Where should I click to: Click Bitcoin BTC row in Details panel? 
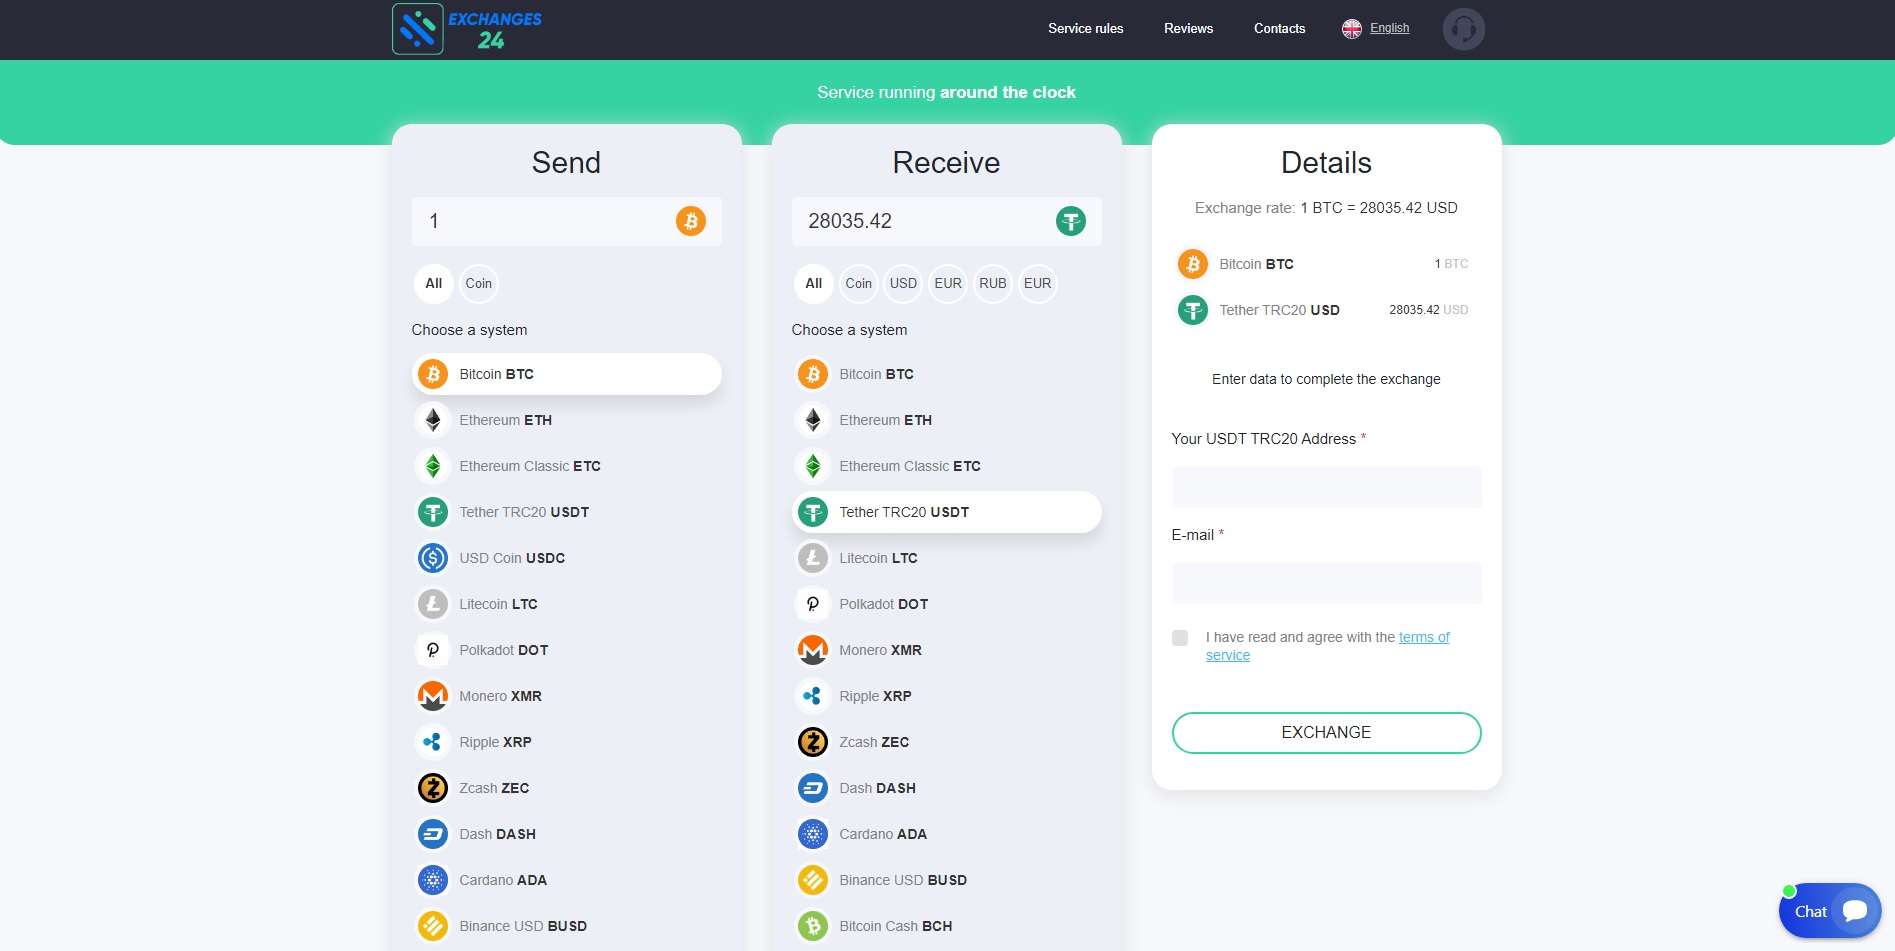pyautogui.click(x=1326, y=264)
